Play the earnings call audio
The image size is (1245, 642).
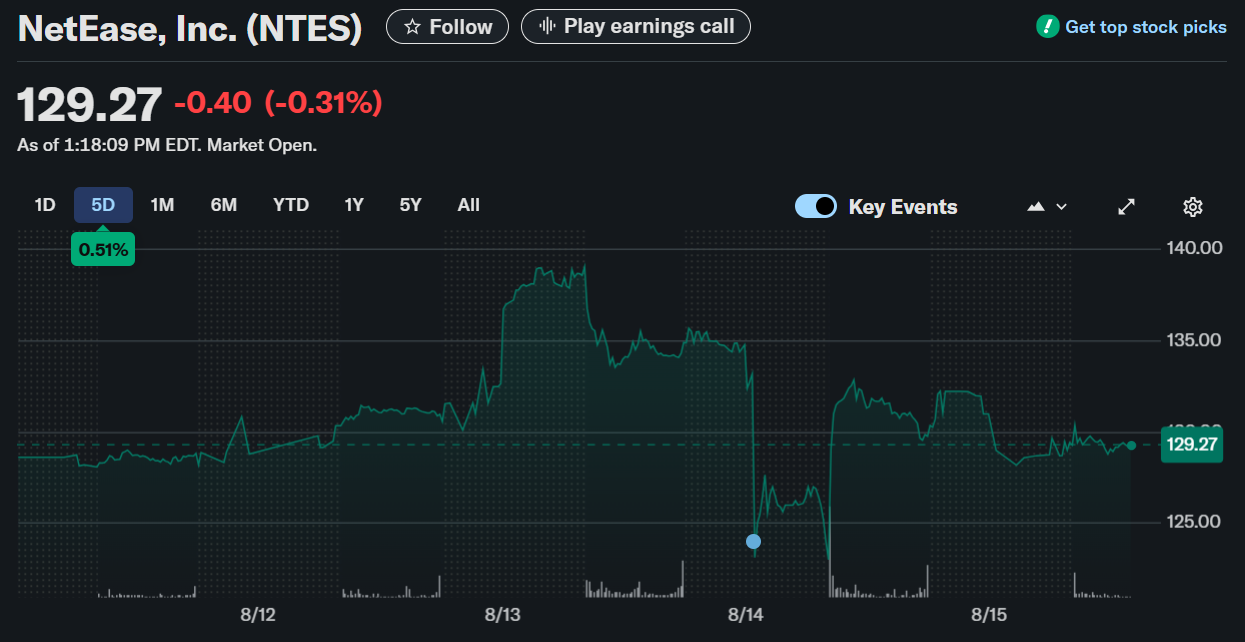coord(636,27)
